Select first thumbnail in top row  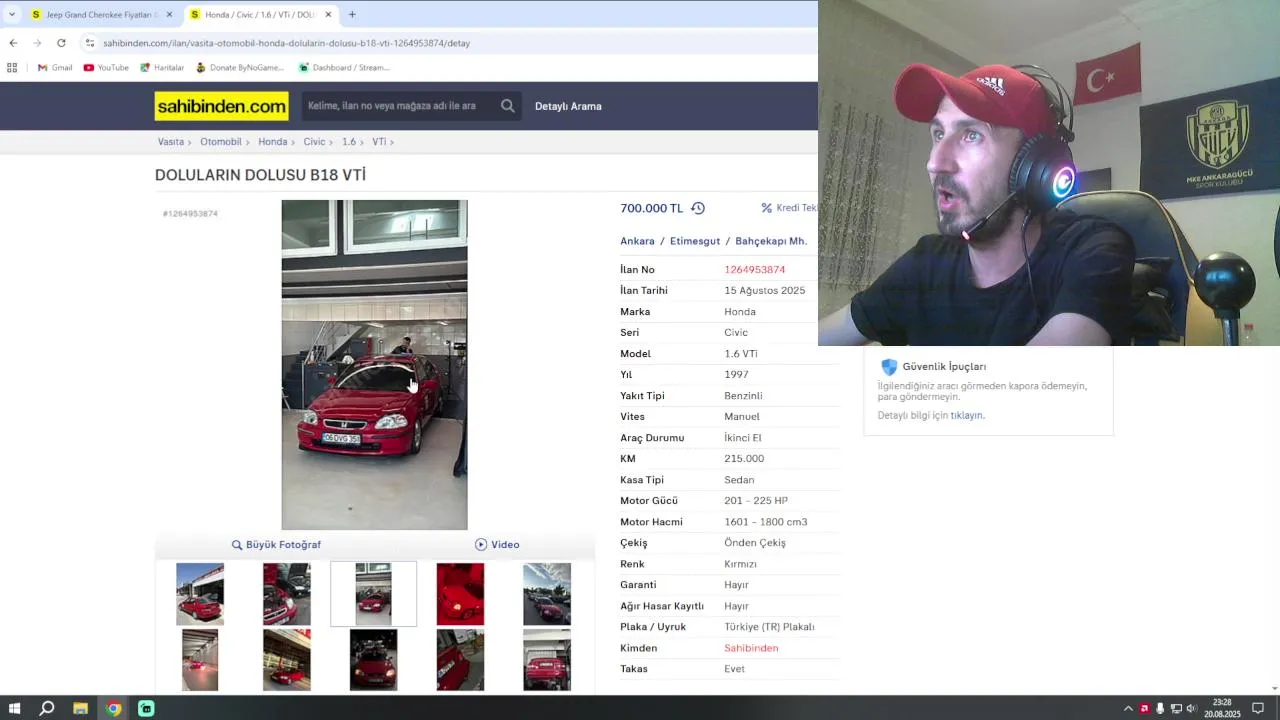[x=200, y=594]
